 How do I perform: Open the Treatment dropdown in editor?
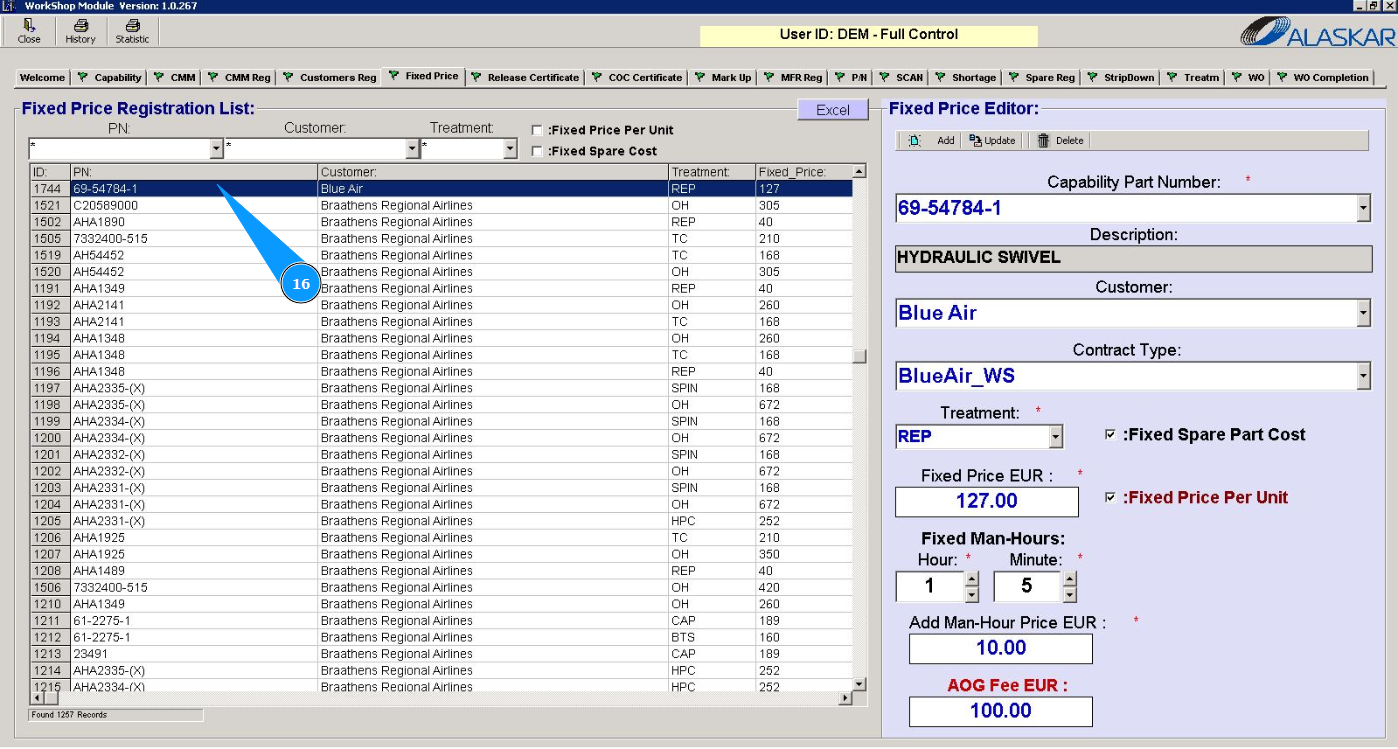[x=1055, y=437]
